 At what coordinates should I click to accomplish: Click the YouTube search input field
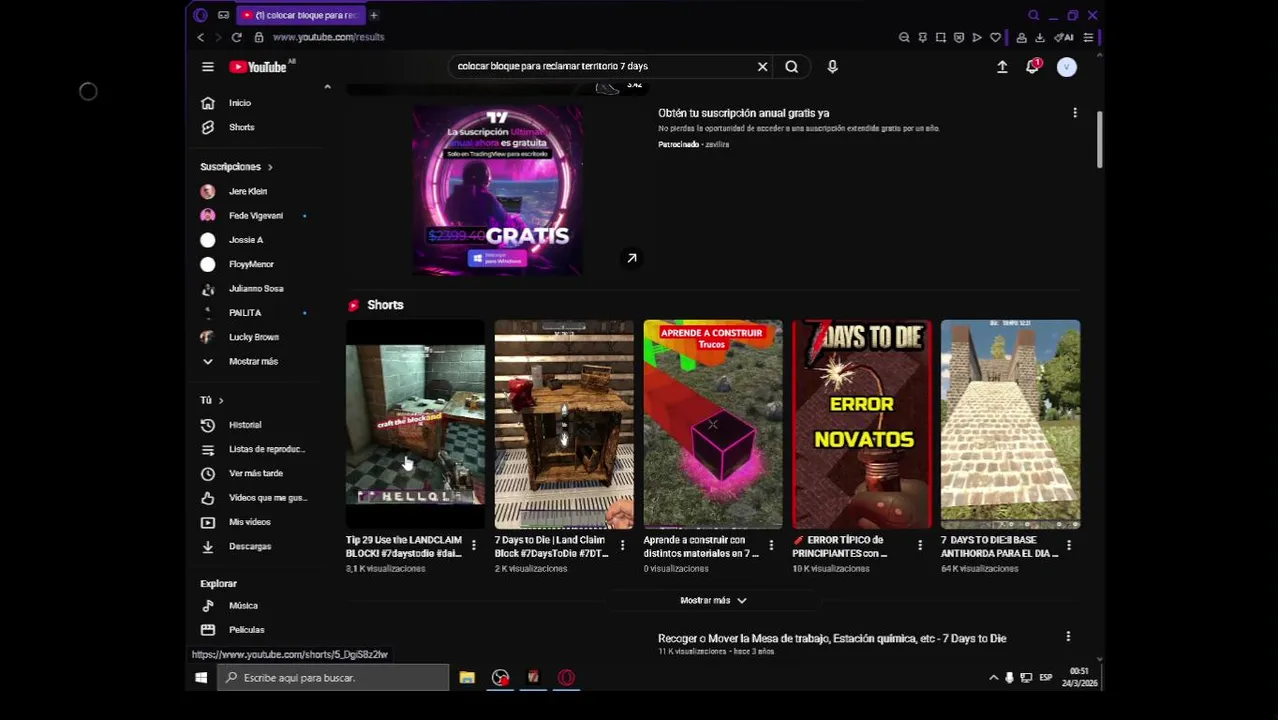(603, 67)
